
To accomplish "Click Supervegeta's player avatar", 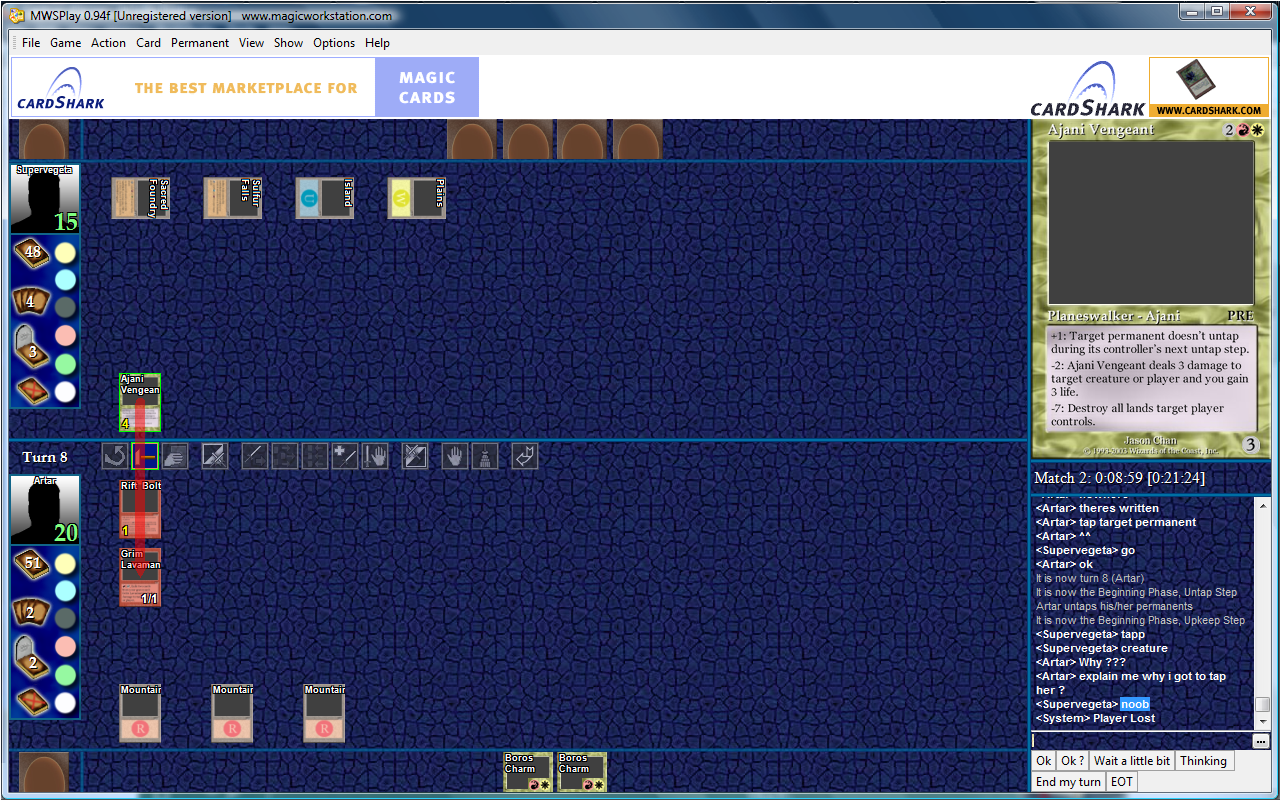I will (45, 199).
